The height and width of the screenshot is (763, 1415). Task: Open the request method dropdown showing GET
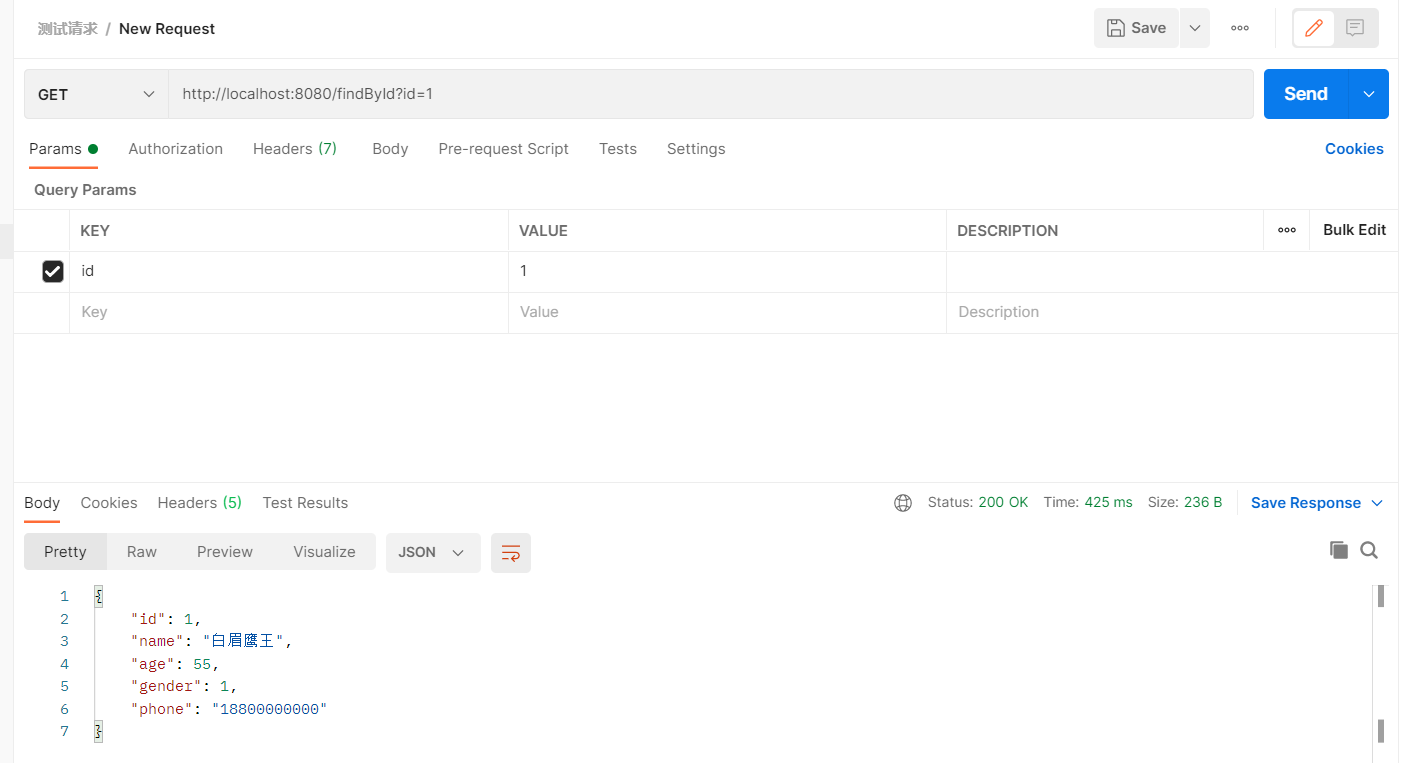point(95,93)
